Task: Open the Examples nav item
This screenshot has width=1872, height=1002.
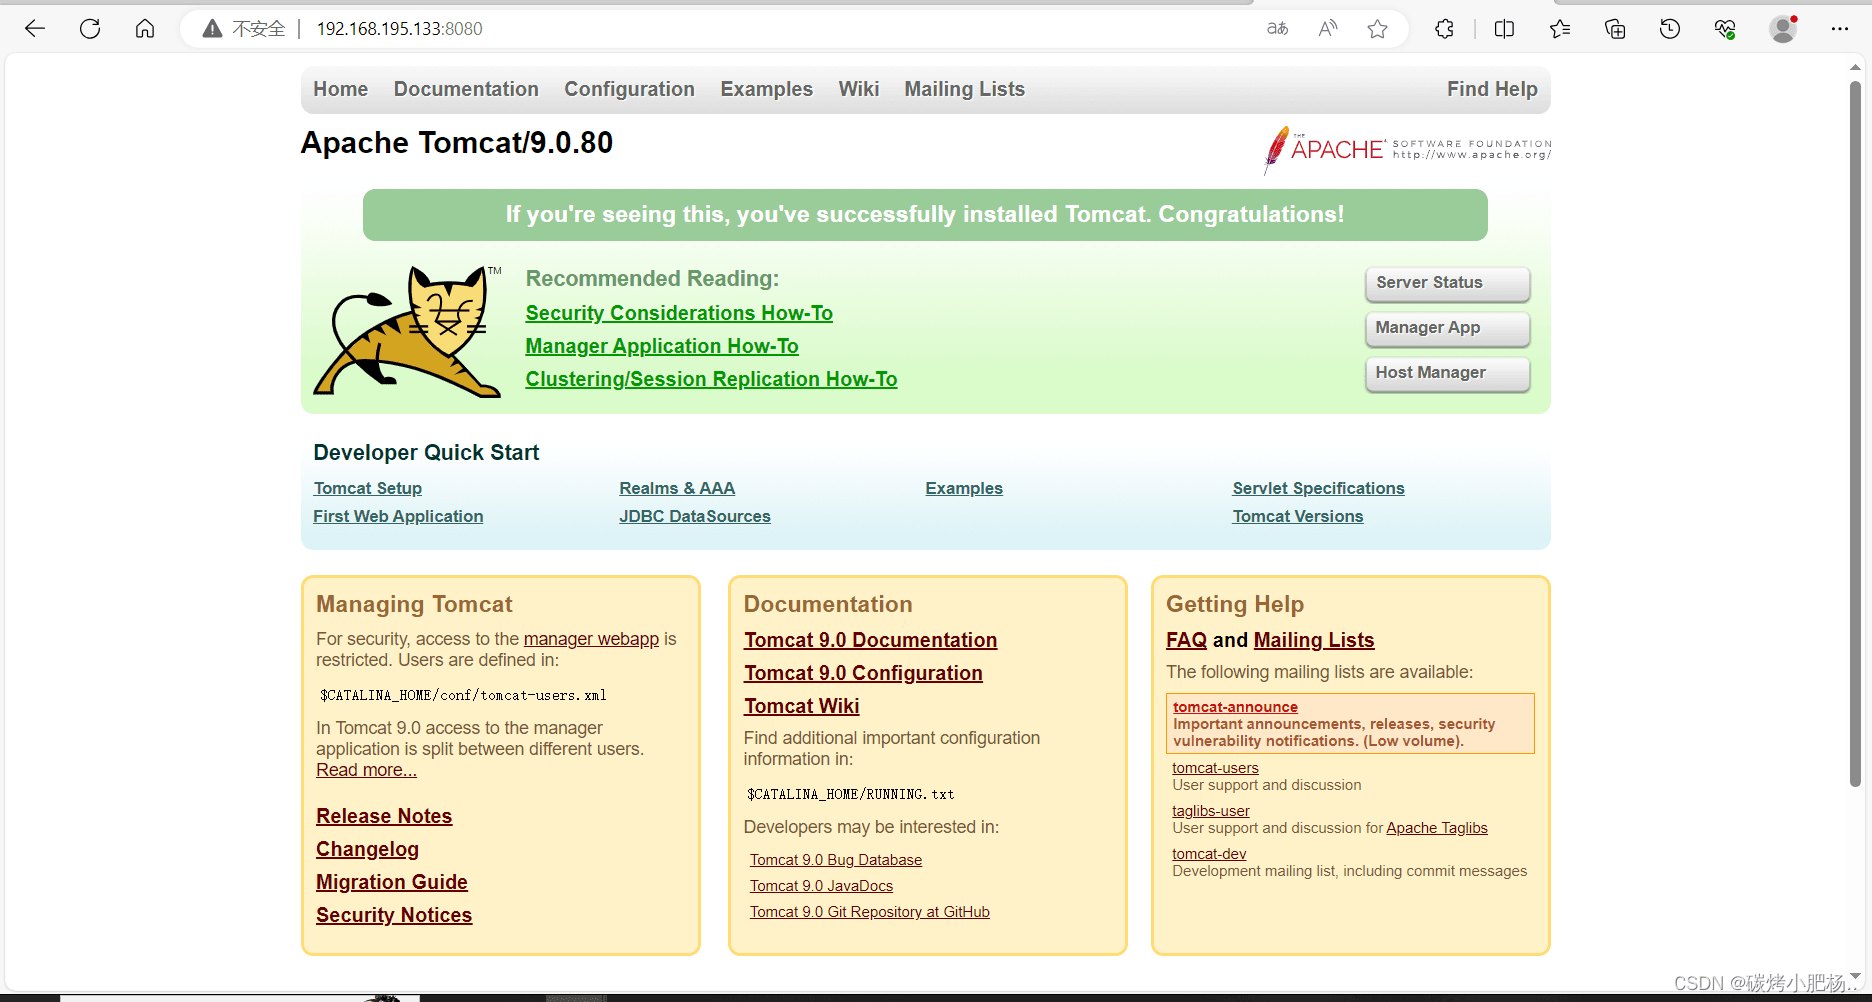Action: (767, 89)
